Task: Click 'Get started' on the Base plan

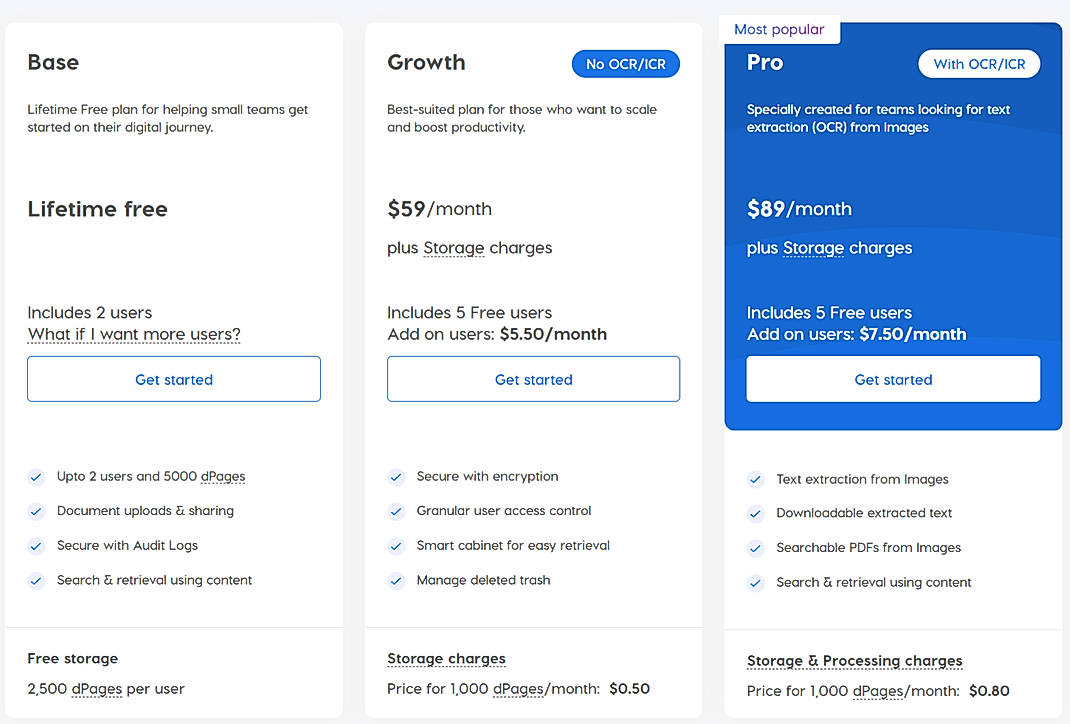Action: [x=173, y=379]
